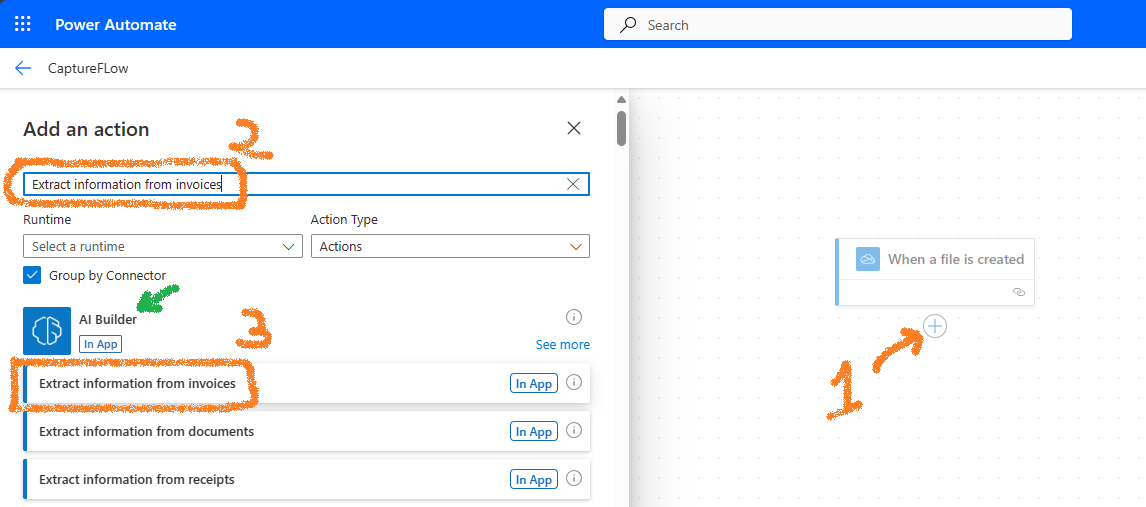The height and width of the screenshot is (507, 1146).
Task: Open the When a file is created trigger
Action: point(935,271)
